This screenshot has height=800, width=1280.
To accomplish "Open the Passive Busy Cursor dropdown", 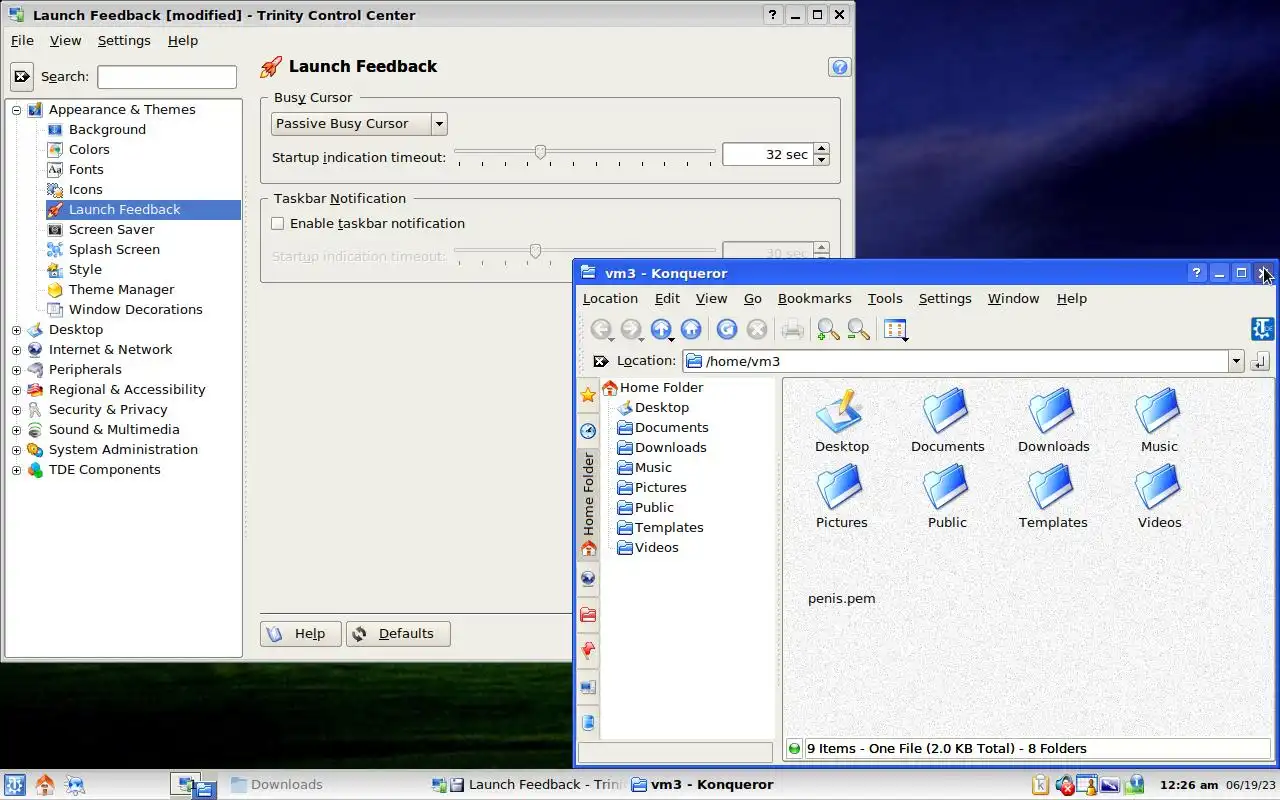I will click(x=359, y=124).
